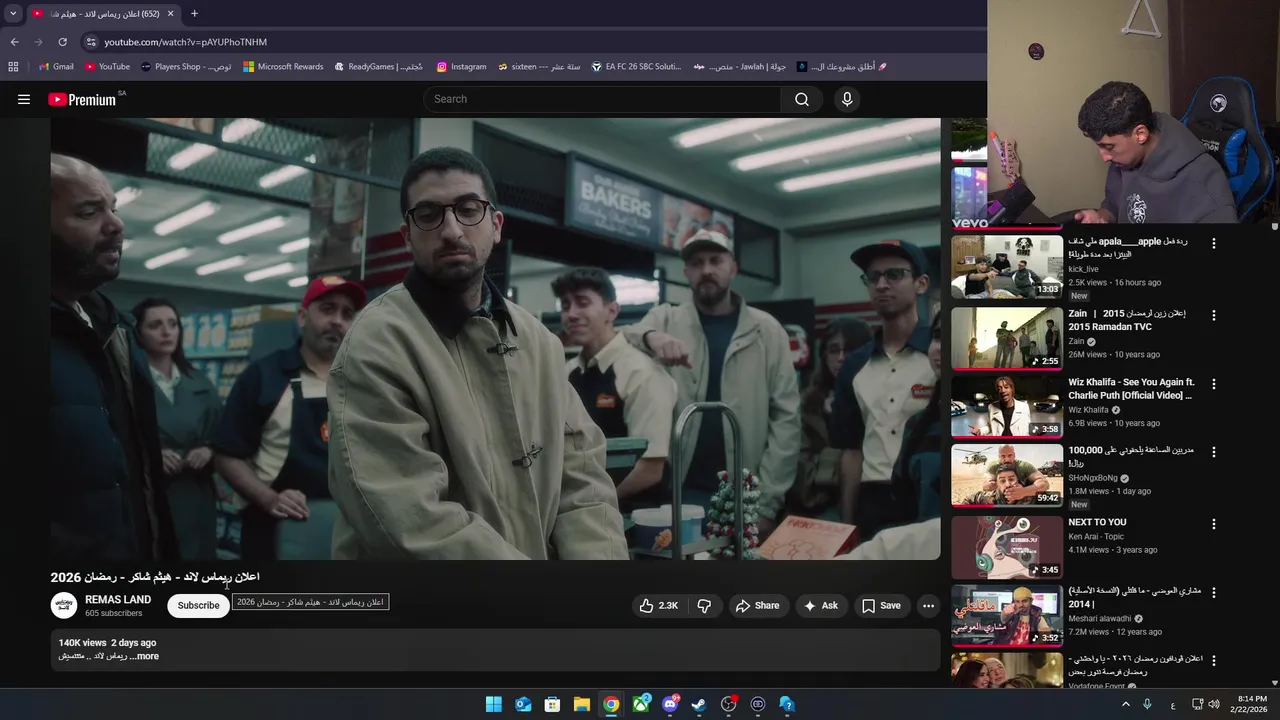View site information icon in address bar
The width and height of the screenshot is (1280, 720).
coord(91,42)
